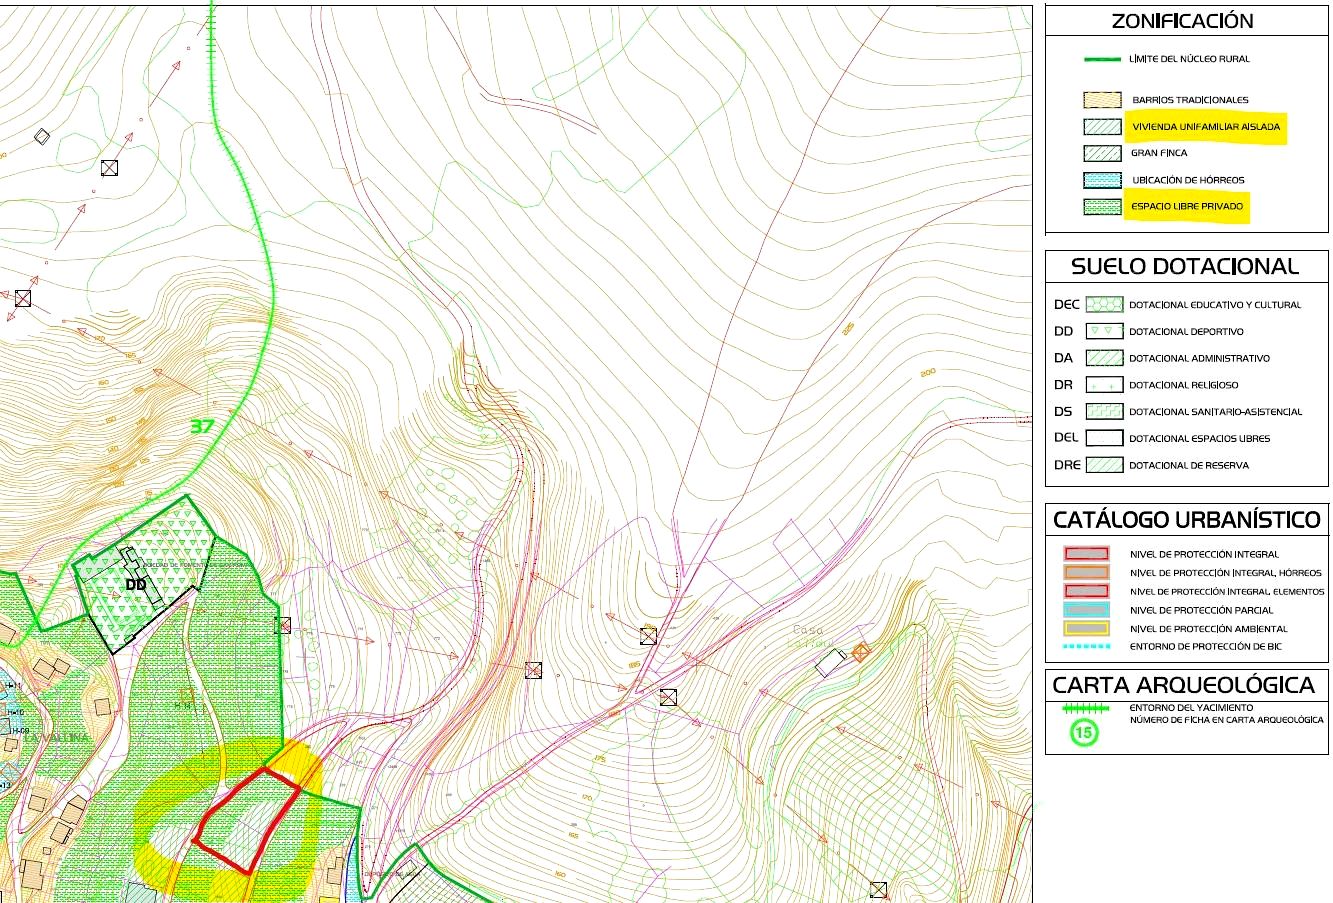
Task: Select the Barrios Tradicionales legend swatch
Action: click(x=1103, y=100)
